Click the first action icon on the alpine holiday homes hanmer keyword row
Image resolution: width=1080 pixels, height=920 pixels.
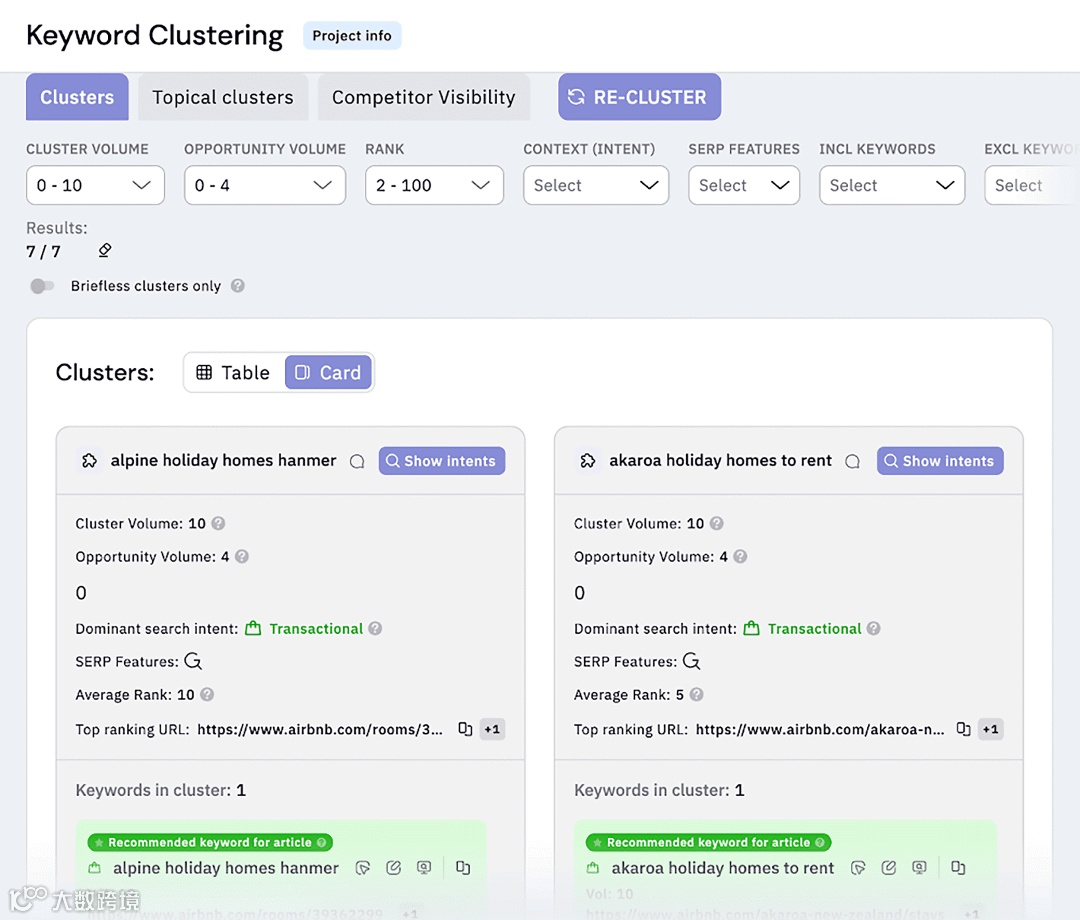pos(363,868)
